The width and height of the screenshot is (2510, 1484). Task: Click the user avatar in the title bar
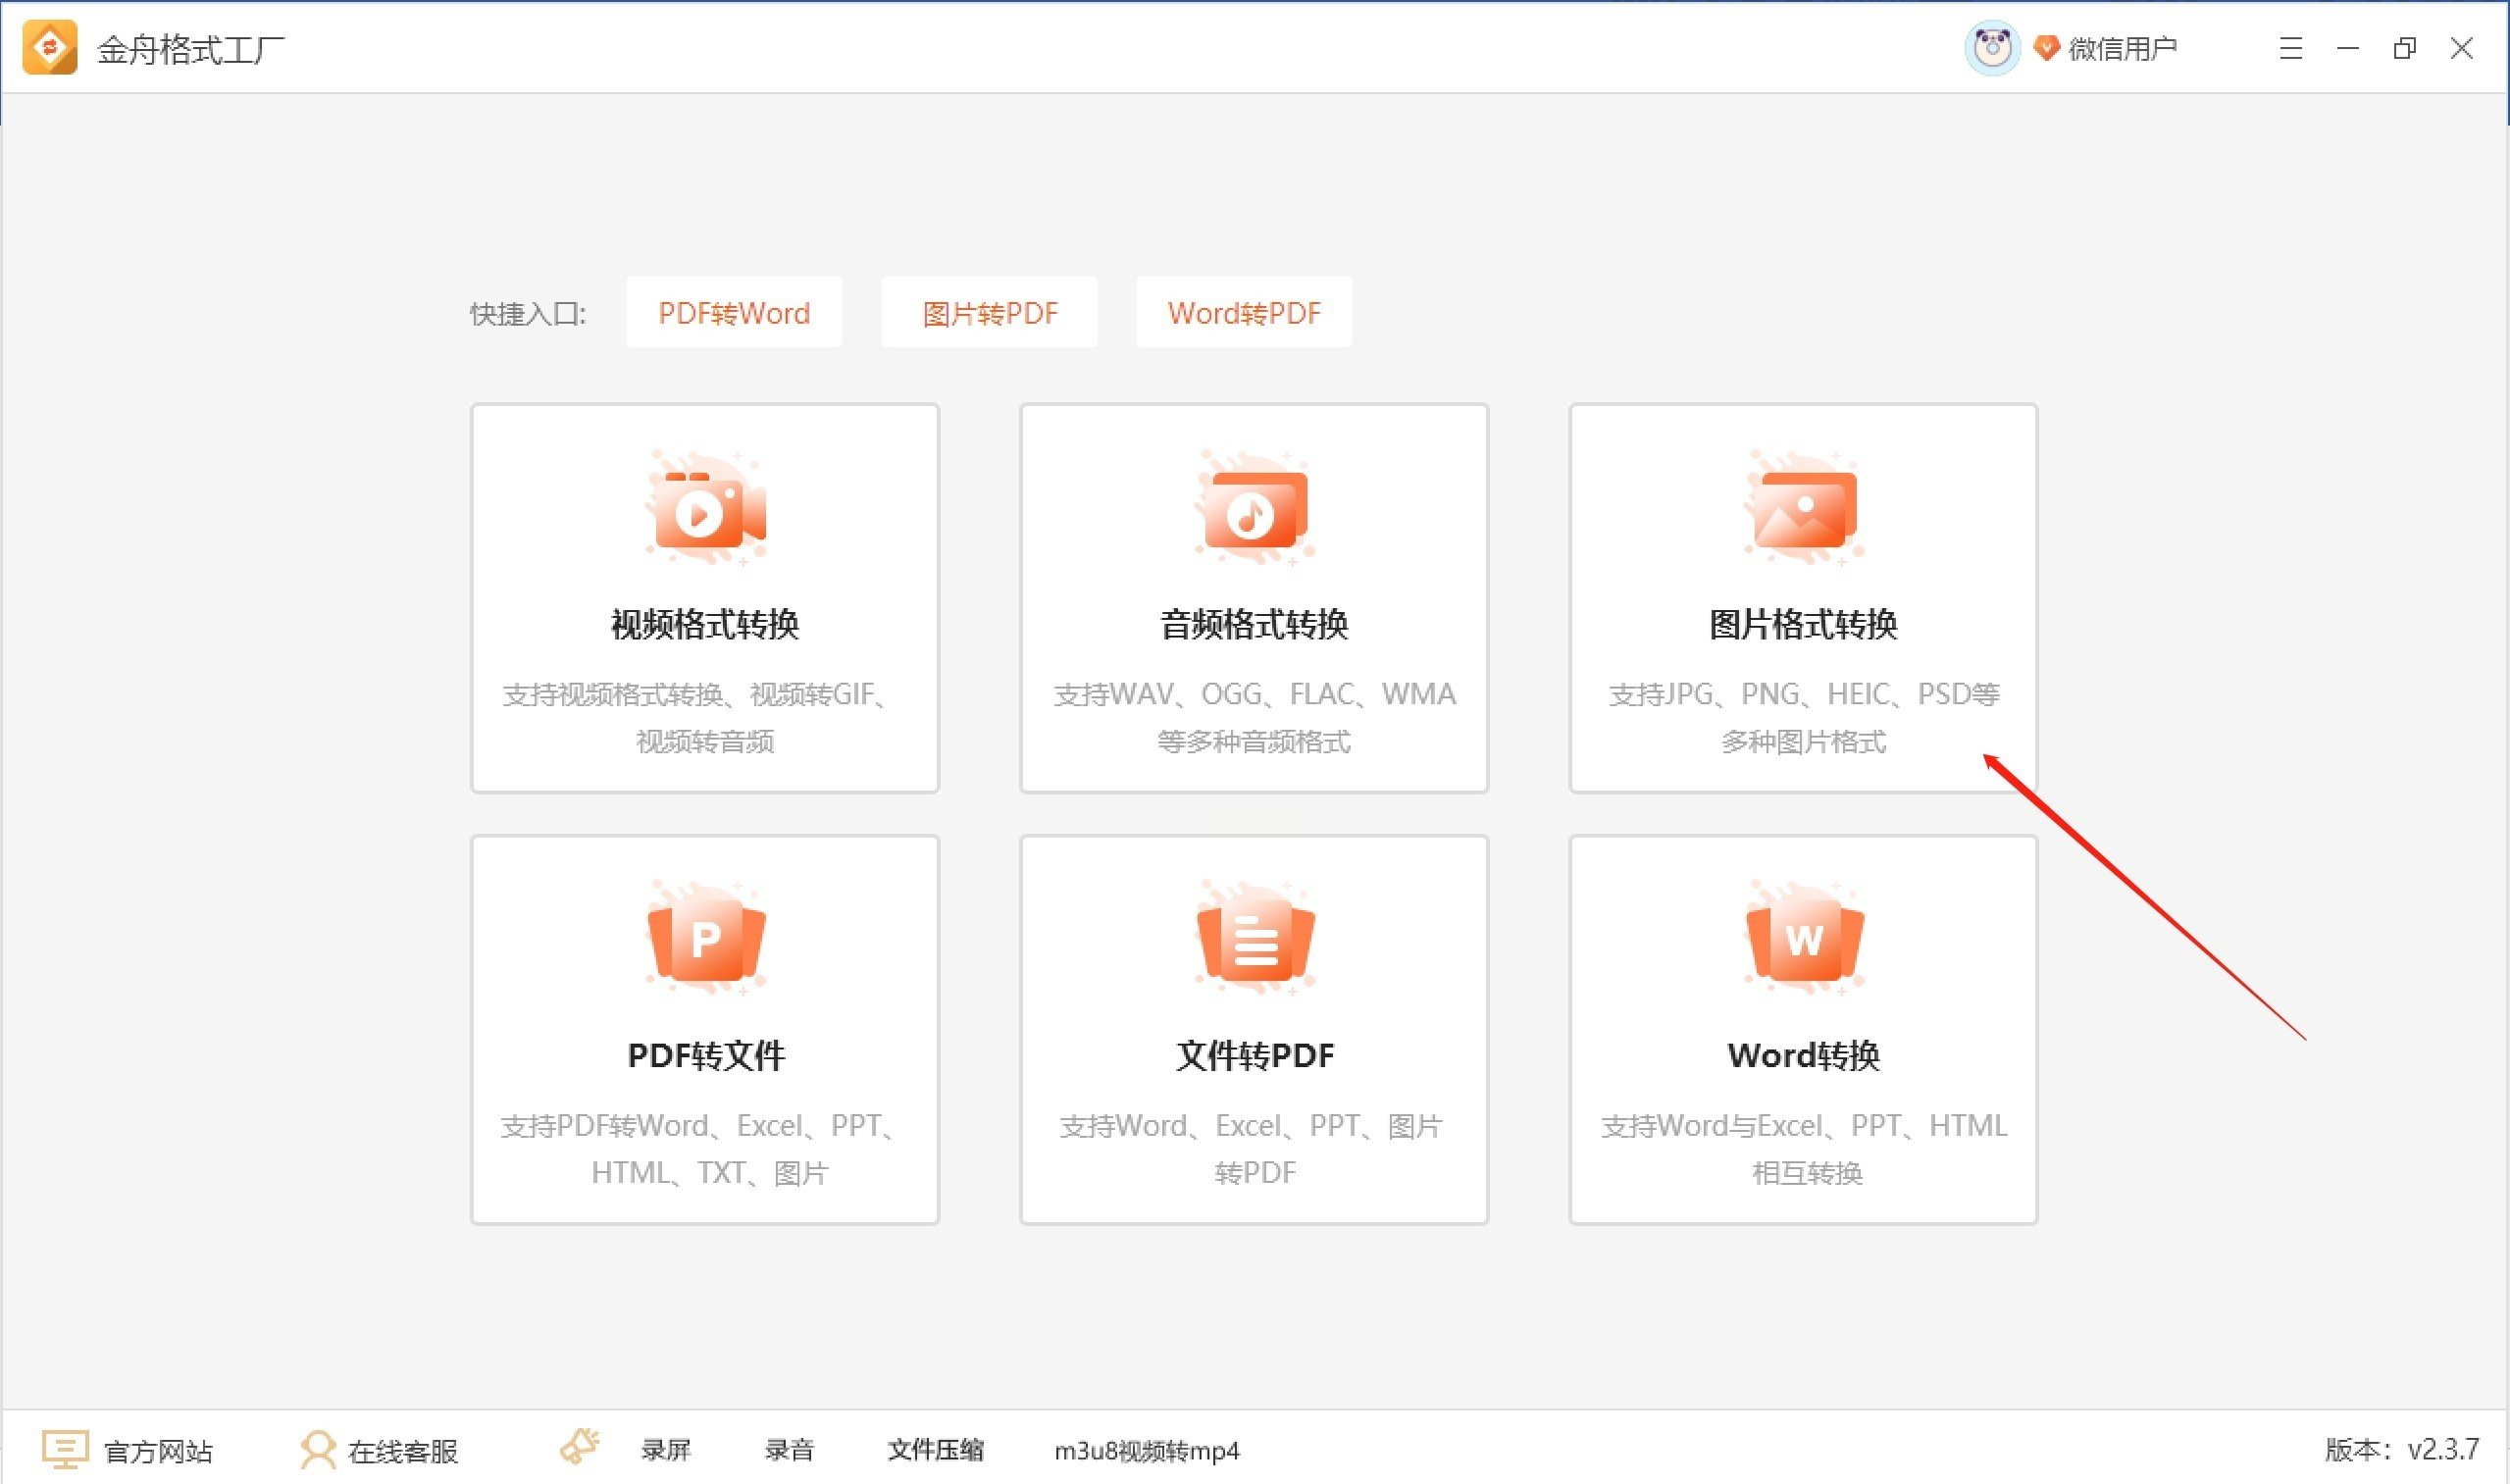point(1991,48)
